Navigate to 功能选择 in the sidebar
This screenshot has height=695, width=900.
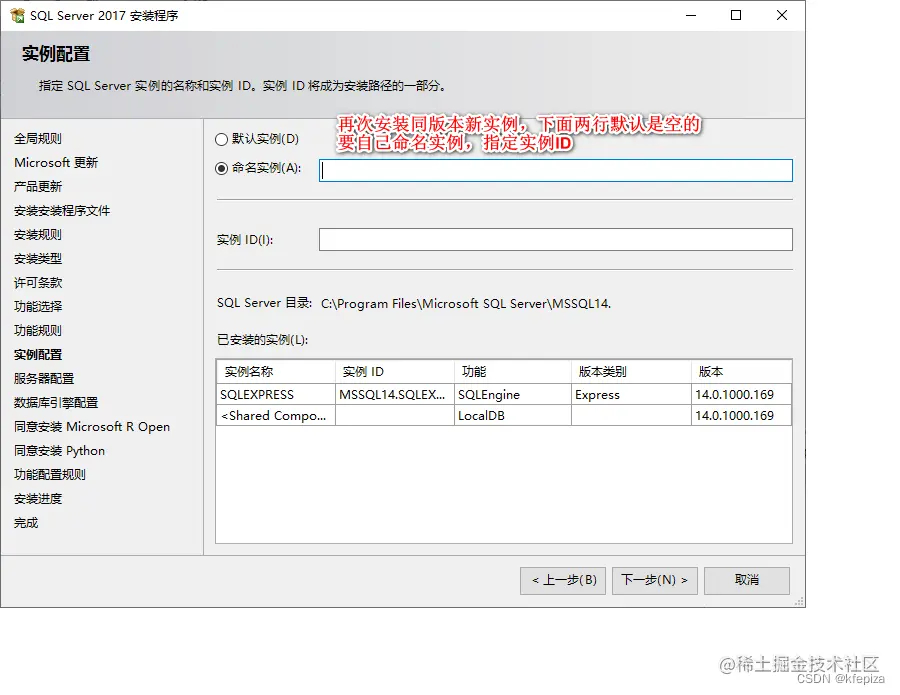pos(38,306)
